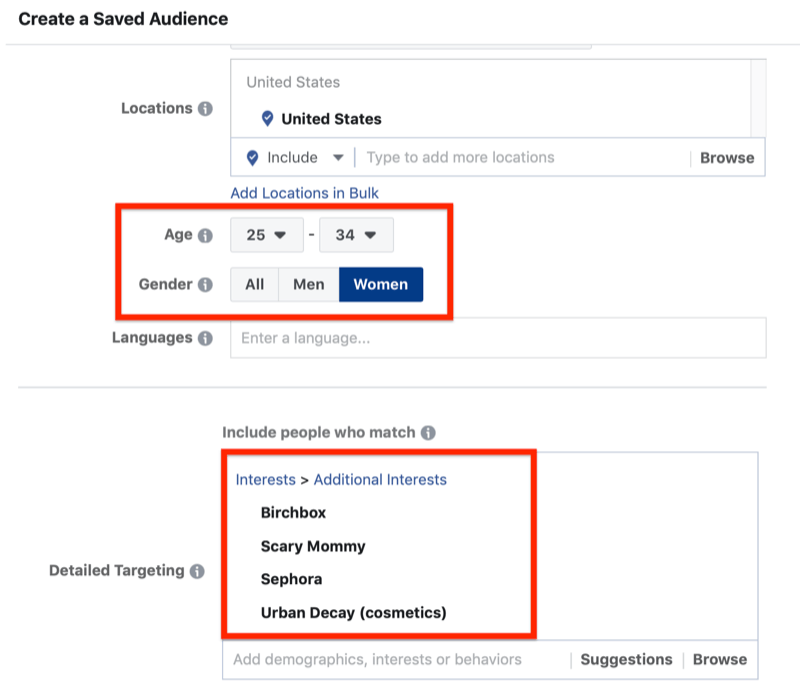Click the Detailed Targeting info icon
The height and width of the screenshot is (695, 800).
[x=197, y=571]
